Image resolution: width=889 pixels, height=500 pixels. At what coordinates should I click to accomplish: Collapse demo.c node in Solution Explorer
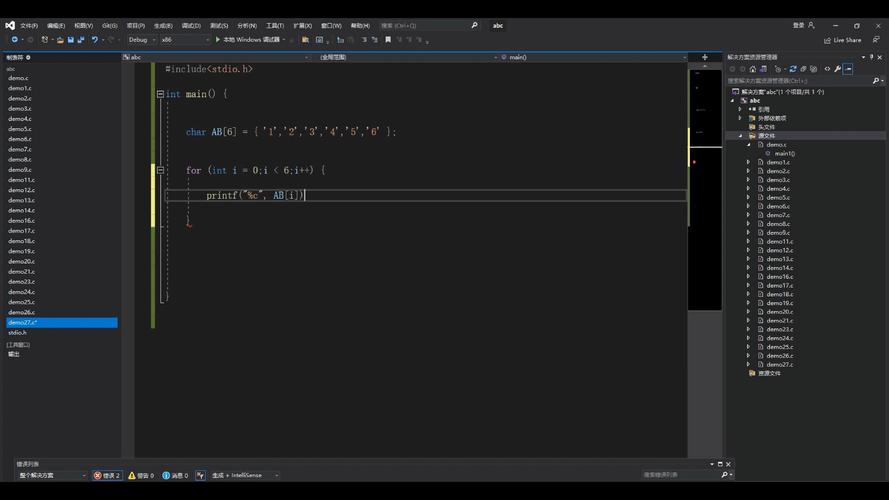pos(748,145)
